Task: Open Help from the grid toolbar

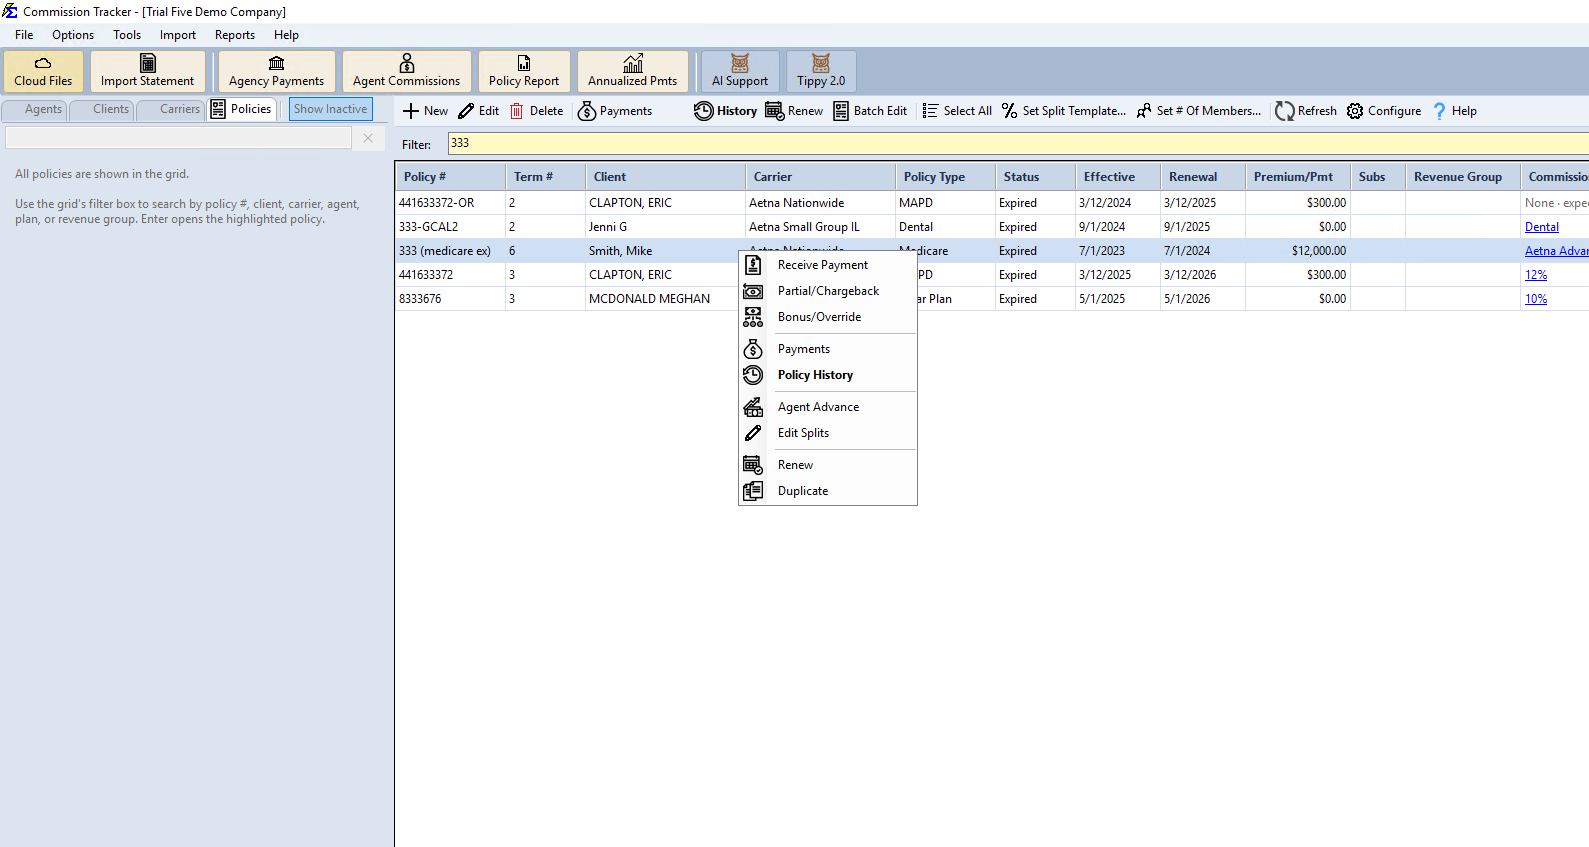Action: [1455, 111]
